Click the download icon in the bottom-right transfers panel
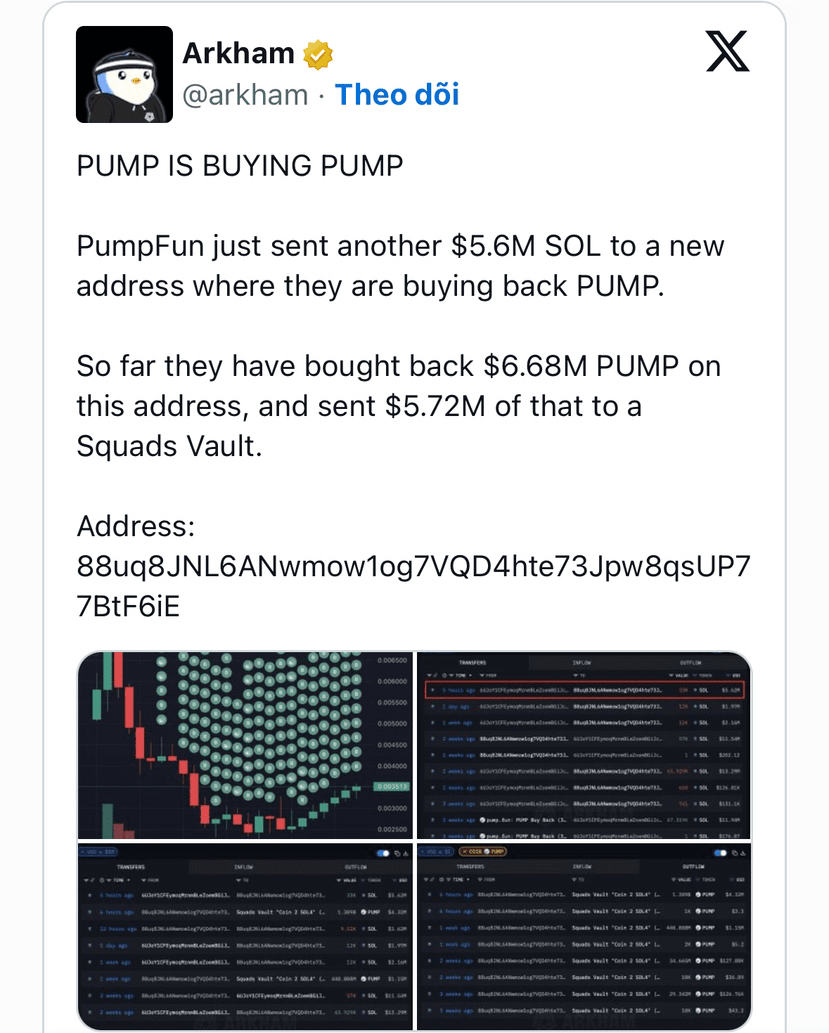This screenshot has height=1033, width=829. click(743, 853)
